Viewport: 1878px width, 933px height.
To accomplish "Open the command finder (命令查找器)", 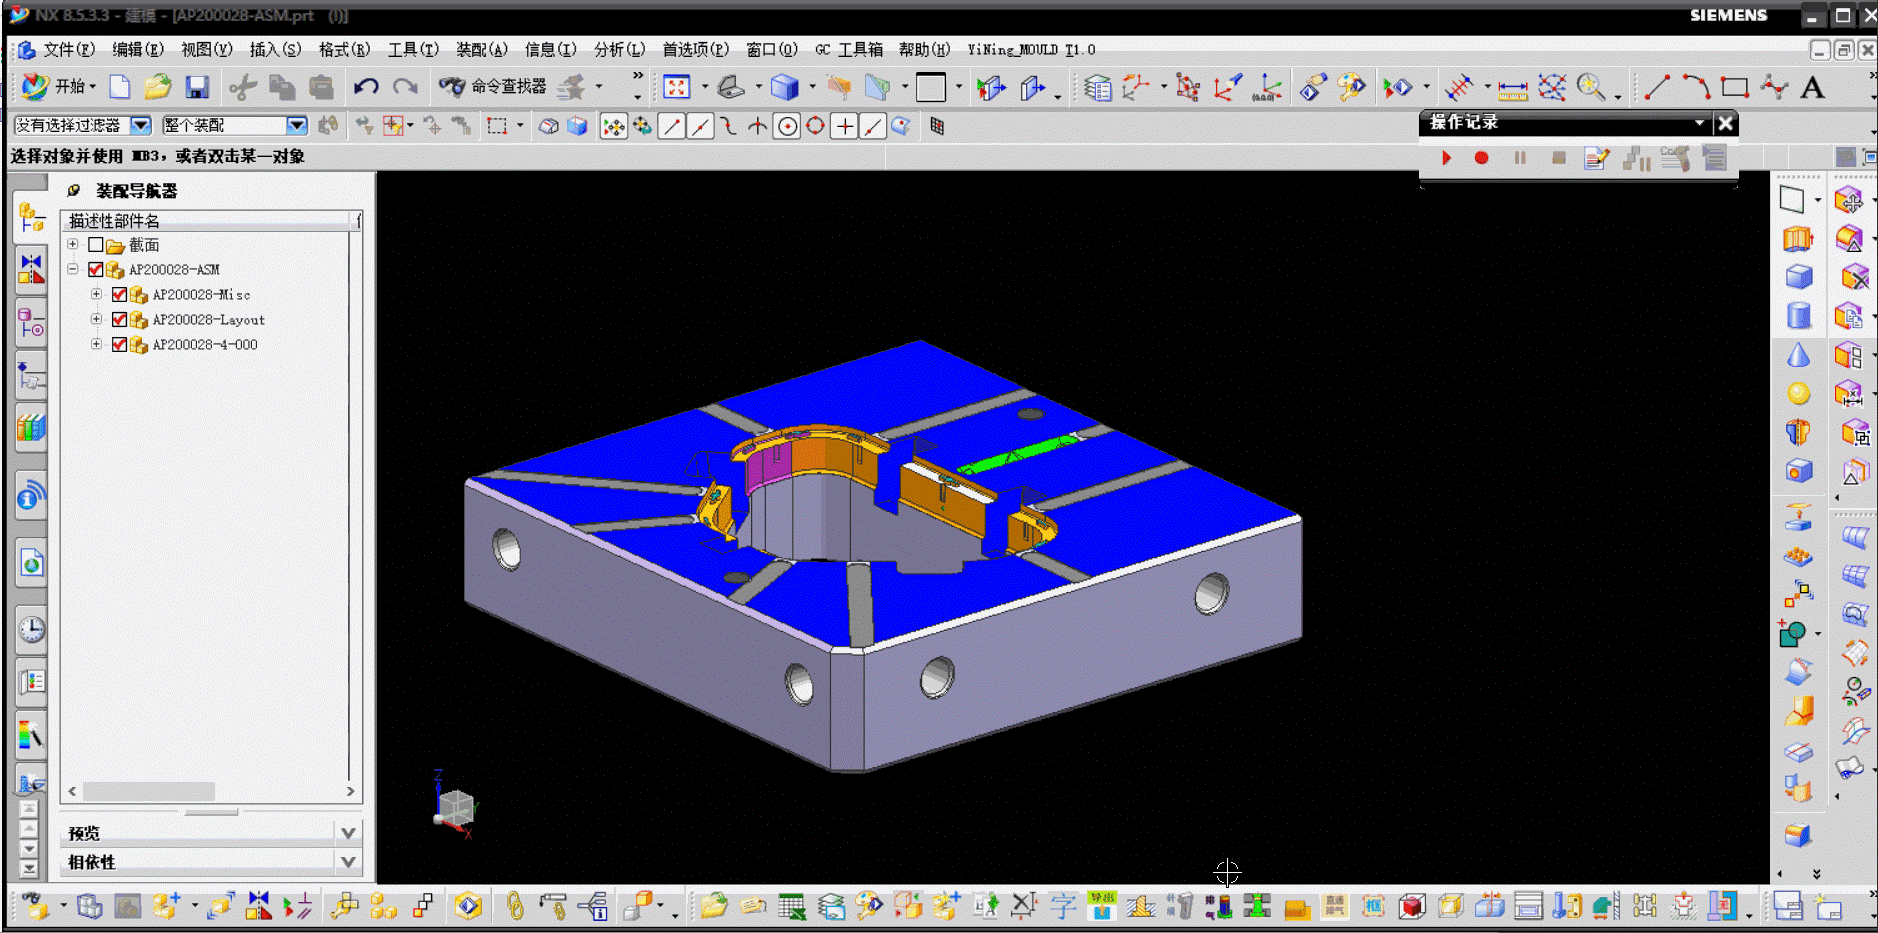I will [493, 87].
